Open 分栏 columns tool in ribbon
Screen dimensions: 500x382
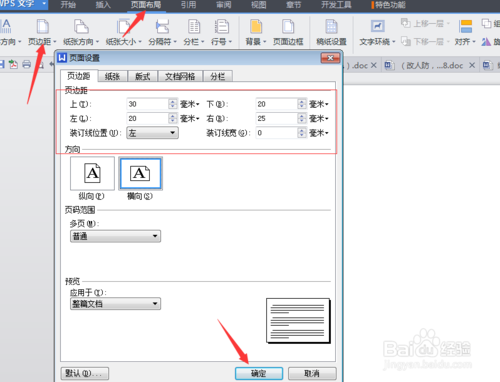(x=194, y=33)
